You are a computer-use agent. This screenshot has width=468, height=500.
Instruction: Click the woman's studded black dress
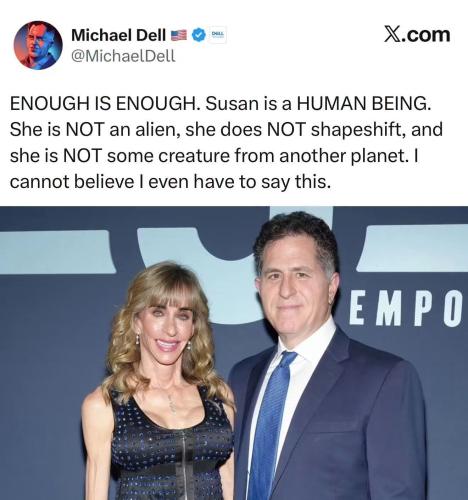click(x=171, y=447)
